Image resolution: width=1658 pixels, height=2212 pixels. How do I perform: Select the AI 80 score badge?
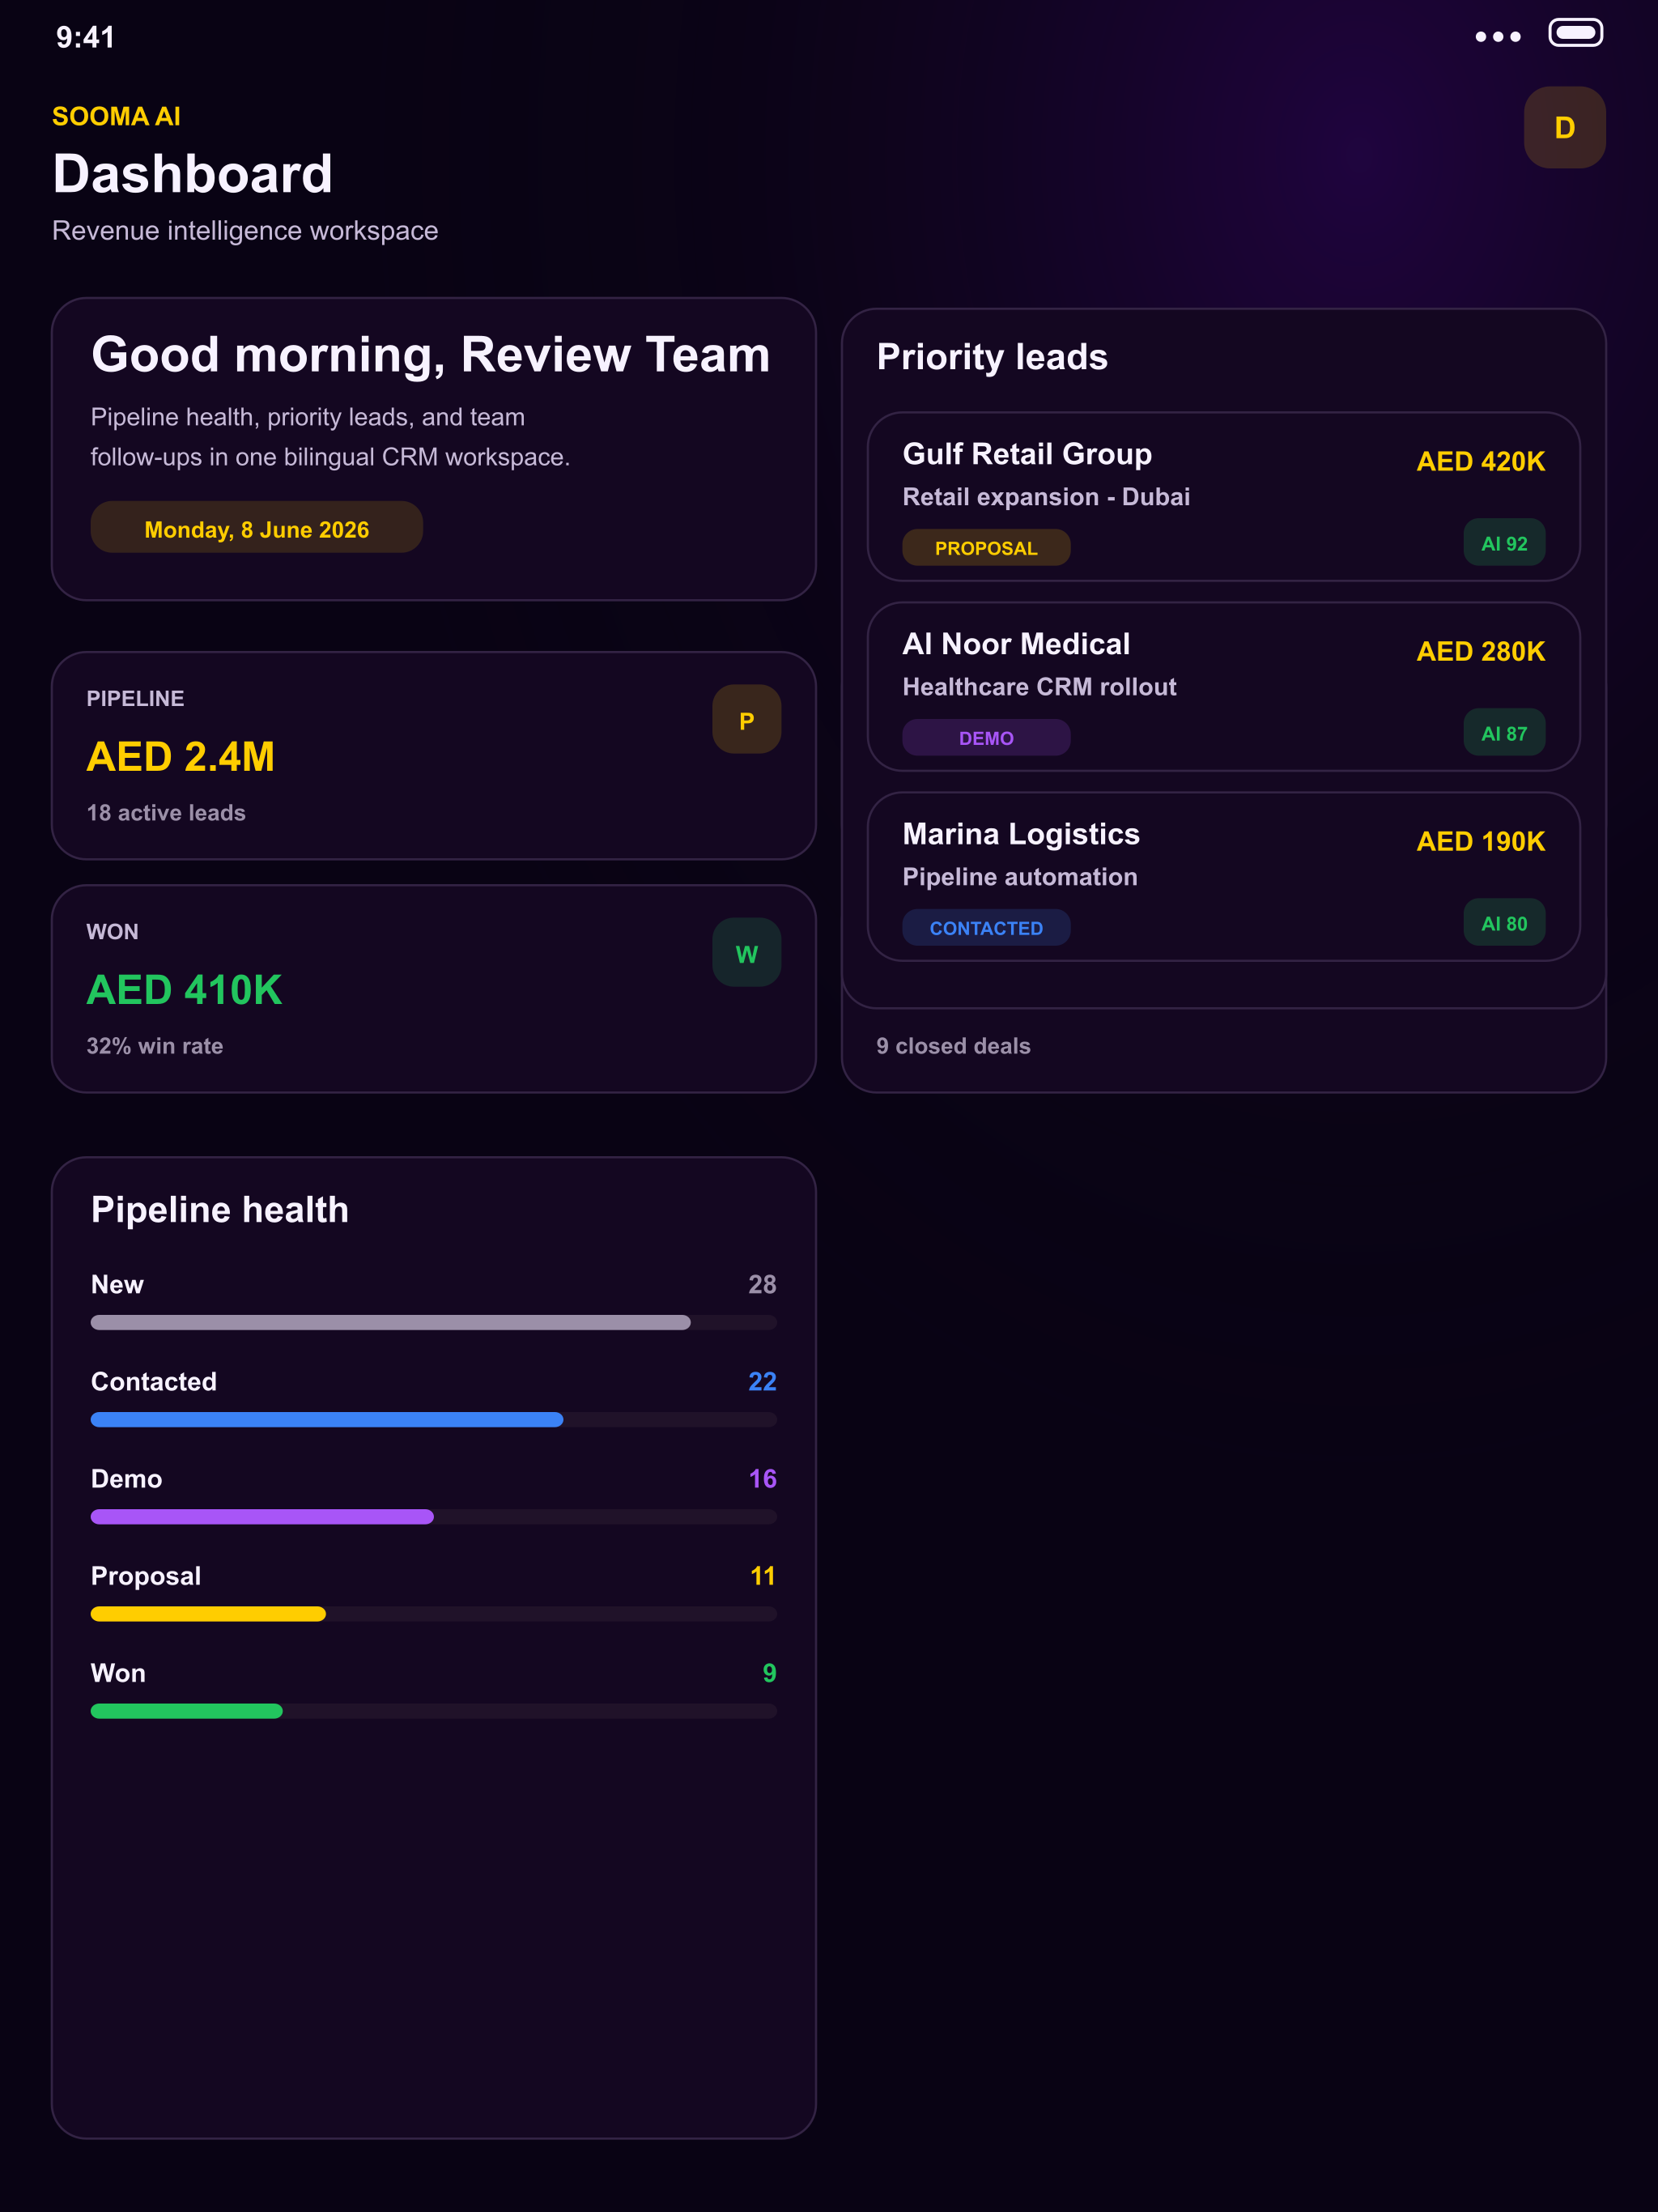tap(1504, 922)
